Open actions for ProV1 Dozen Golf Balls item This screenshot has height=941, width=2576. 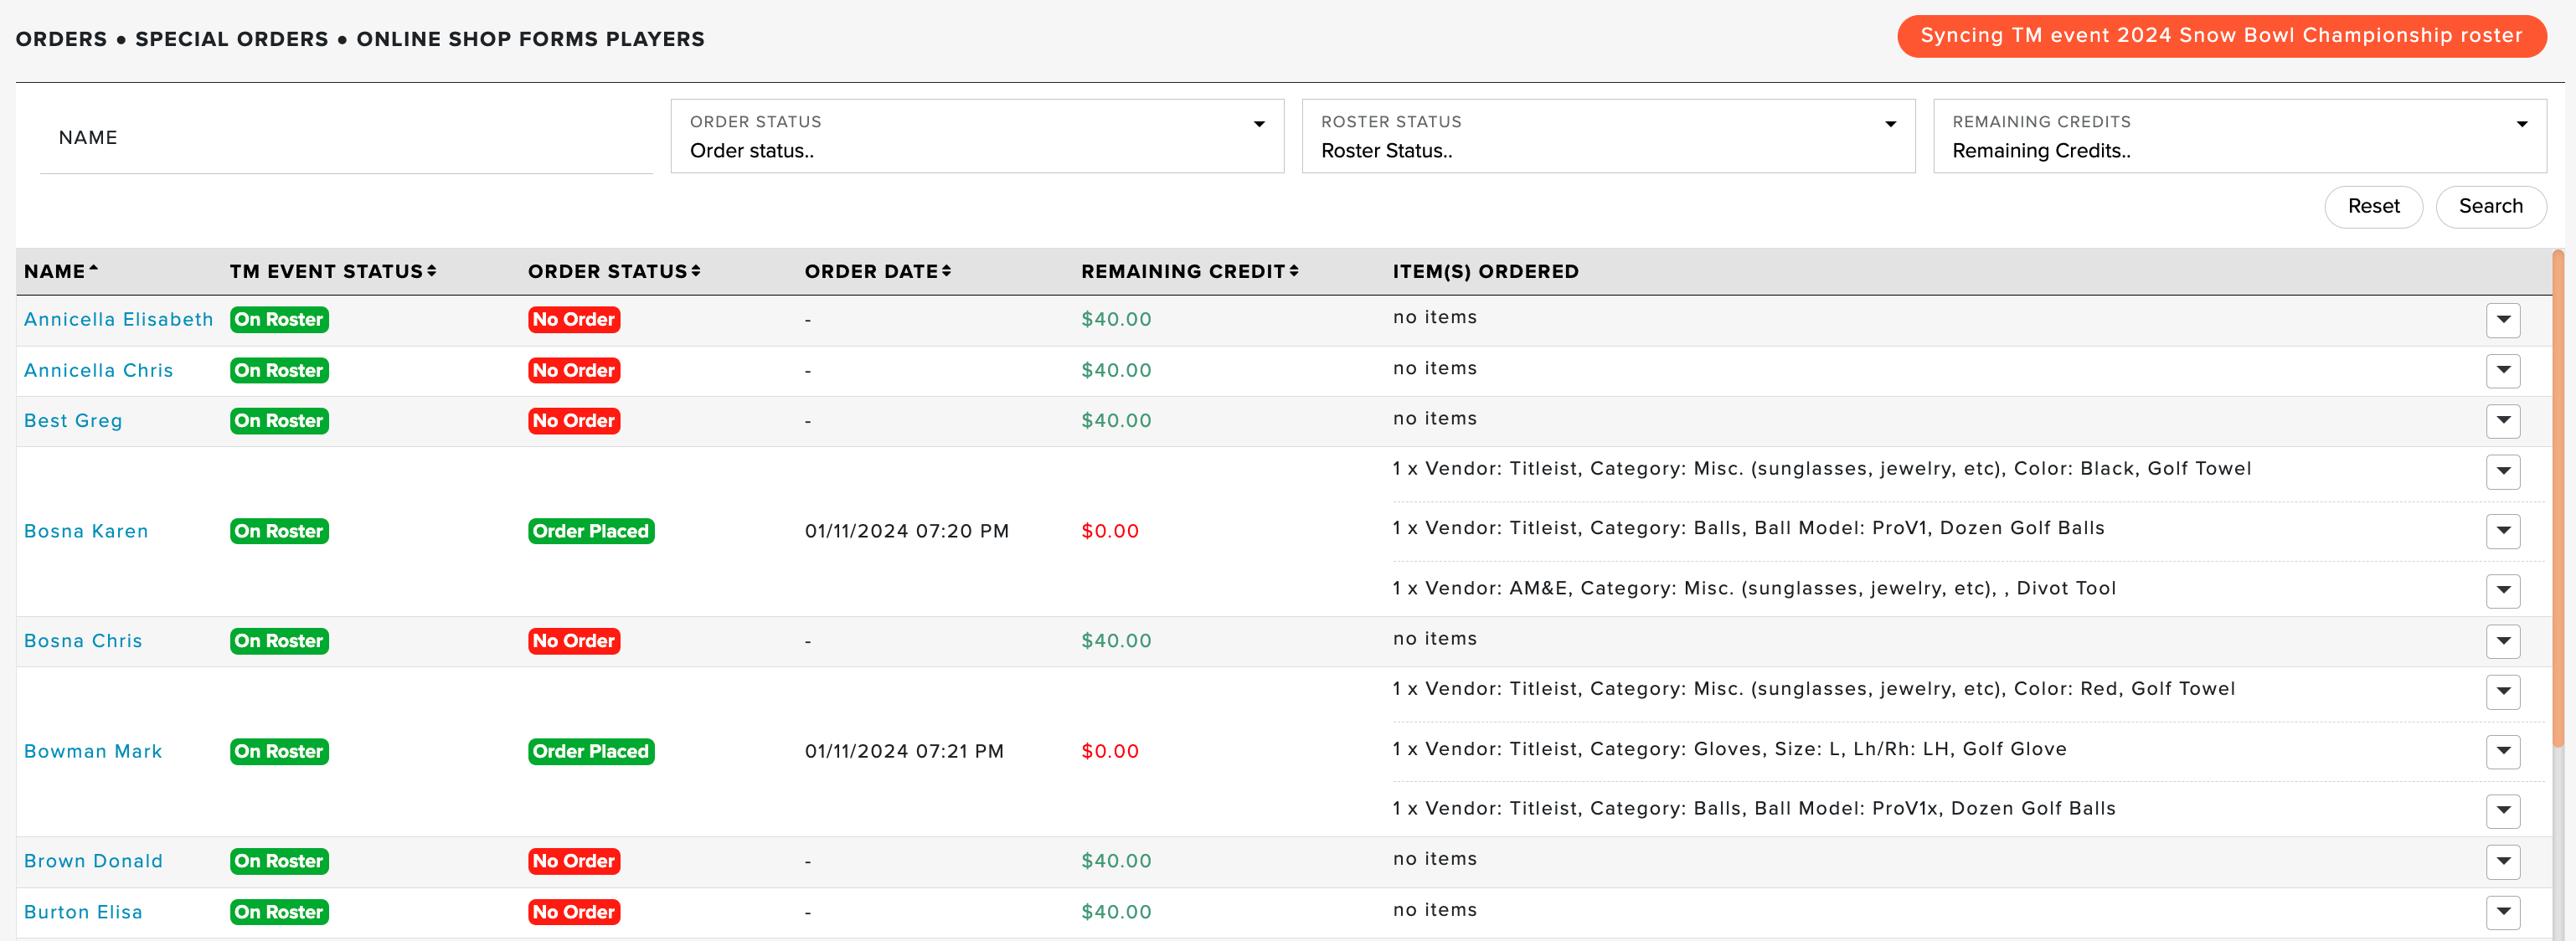pos(2503,531)
